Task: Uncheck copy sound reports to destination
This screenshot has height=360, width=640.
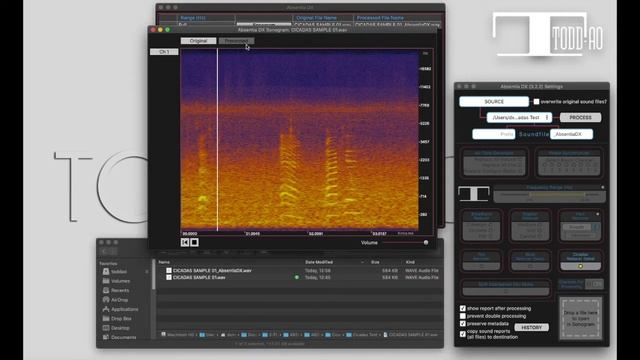Action: pyautogui.click(x=462, y=334)
